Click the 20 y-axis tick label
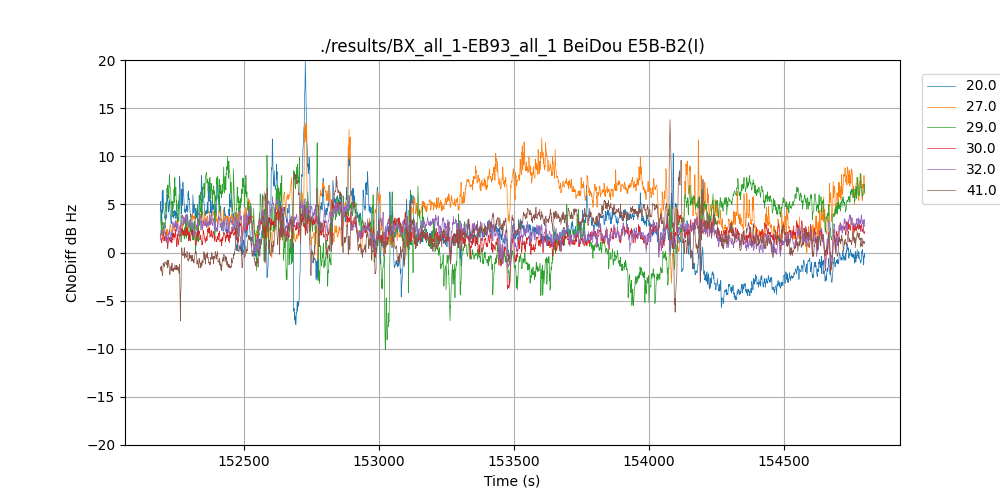Viewport: 1000px width, 500px height. coord(106,61)
